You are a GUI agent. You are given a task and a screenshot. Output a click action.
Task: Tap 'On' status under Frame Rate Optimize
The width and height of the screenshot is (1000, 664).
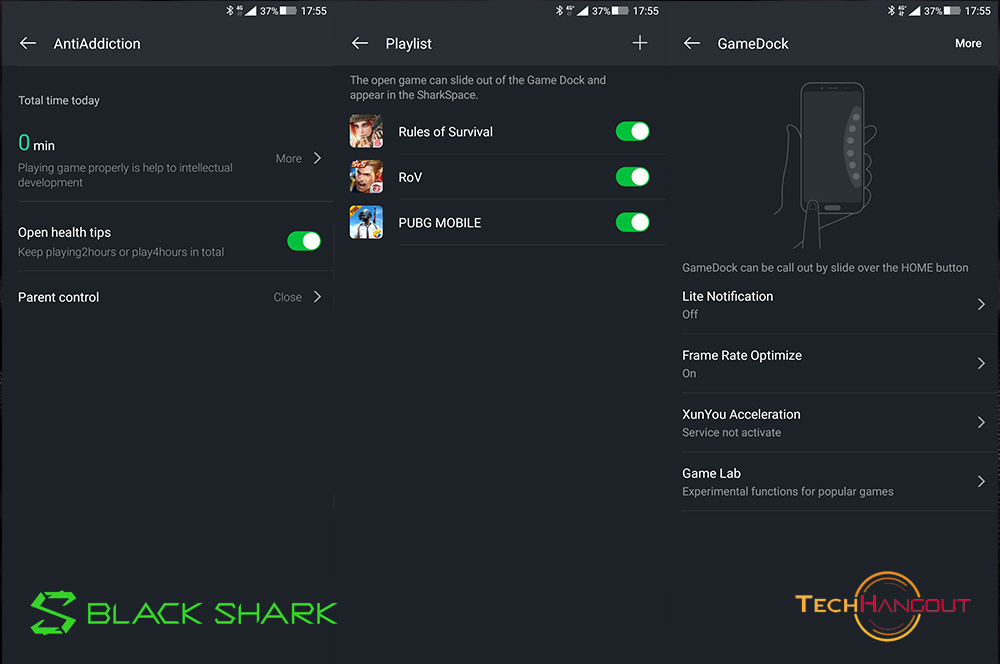coord(689,373)
